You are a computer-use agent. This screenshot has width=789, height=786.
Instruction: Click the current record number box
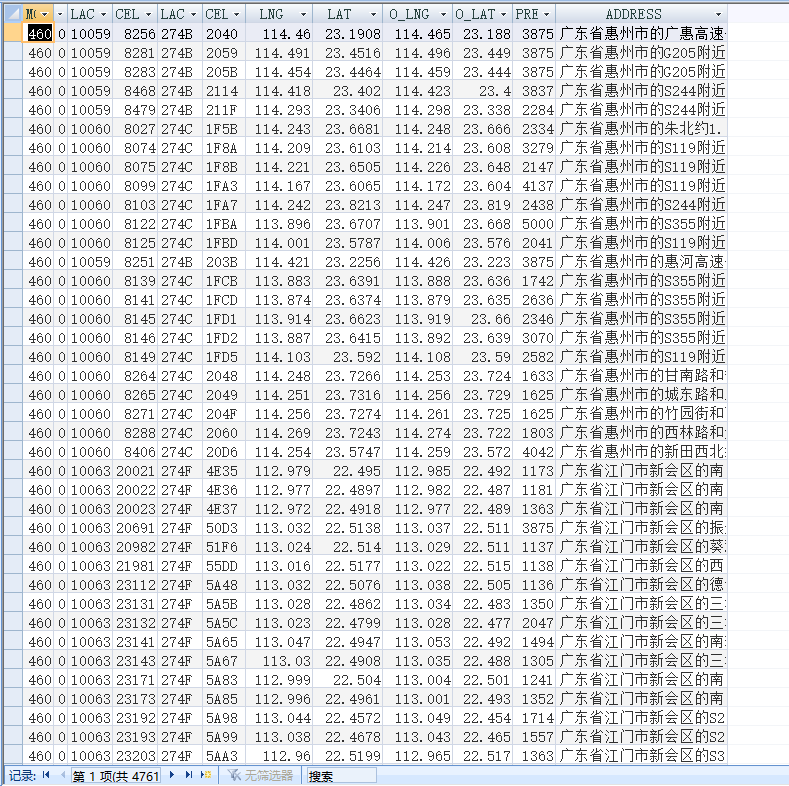116,776
